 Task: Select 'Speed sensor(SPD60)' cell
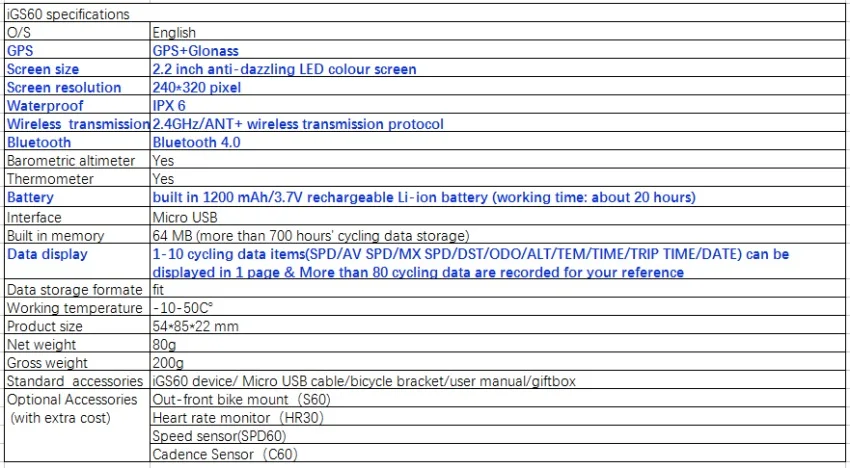pyautogui.click(x=498, y=435)
